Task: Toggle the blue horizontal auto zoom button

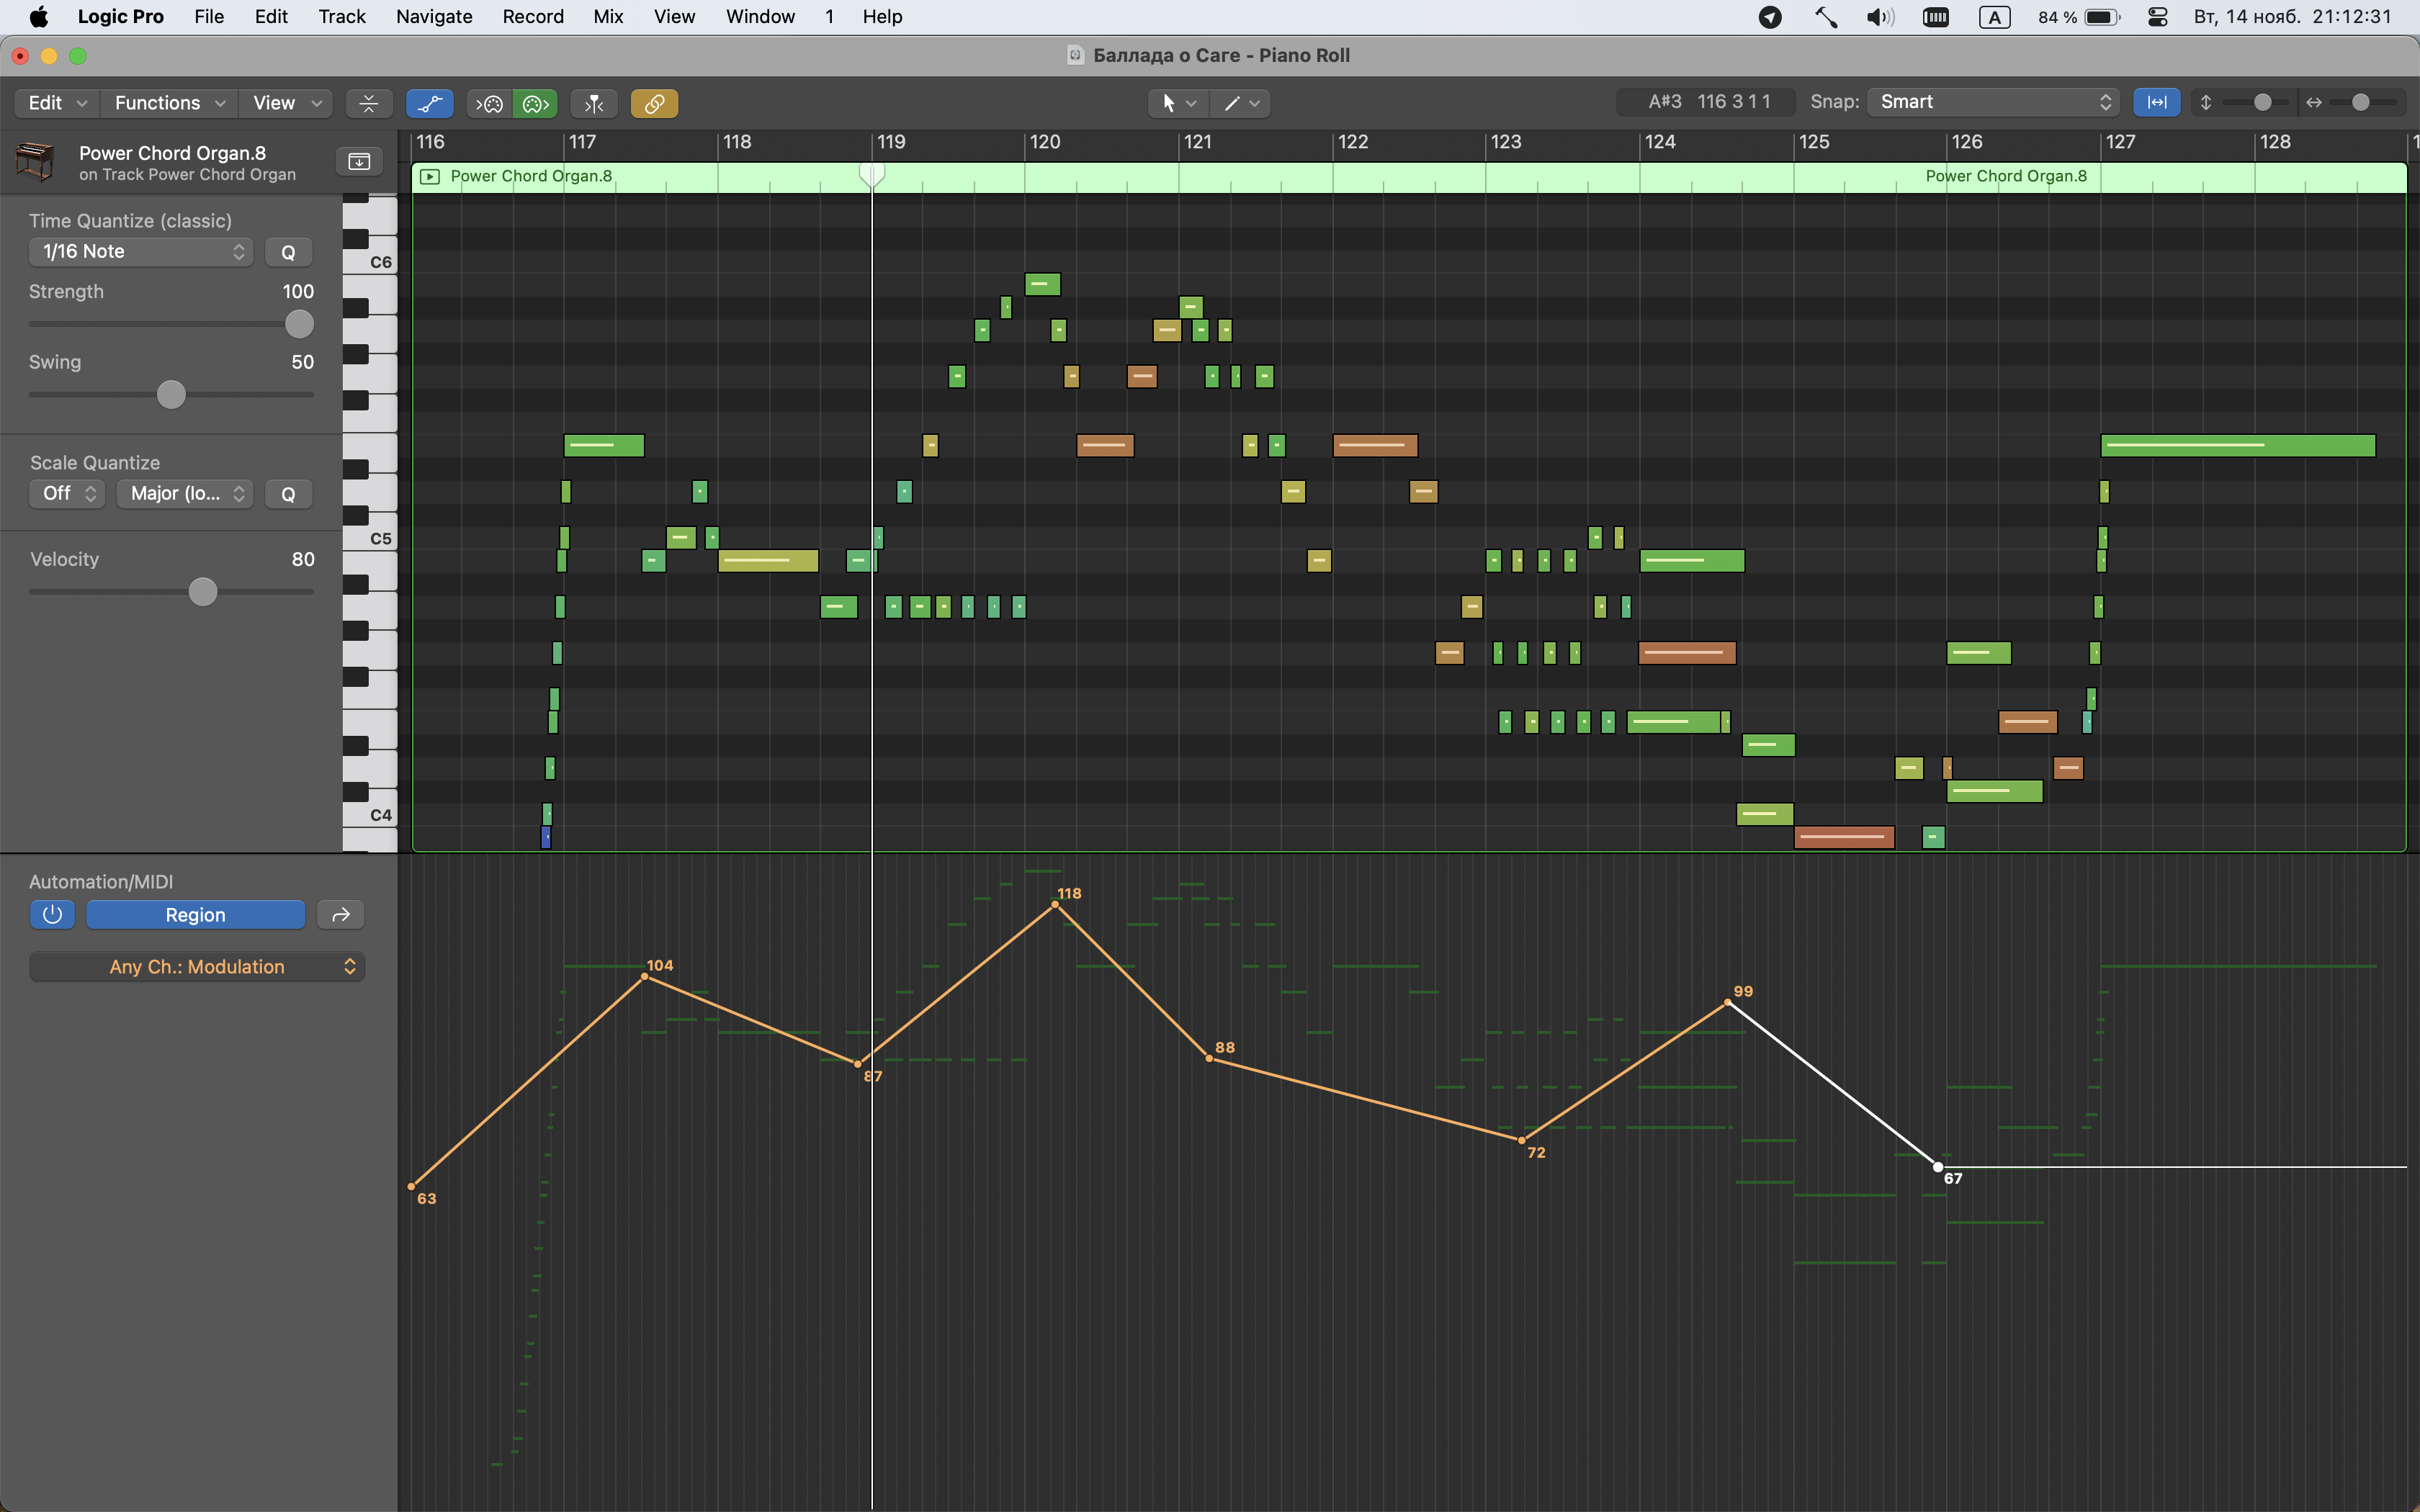Action: (x=2156, y=102)
